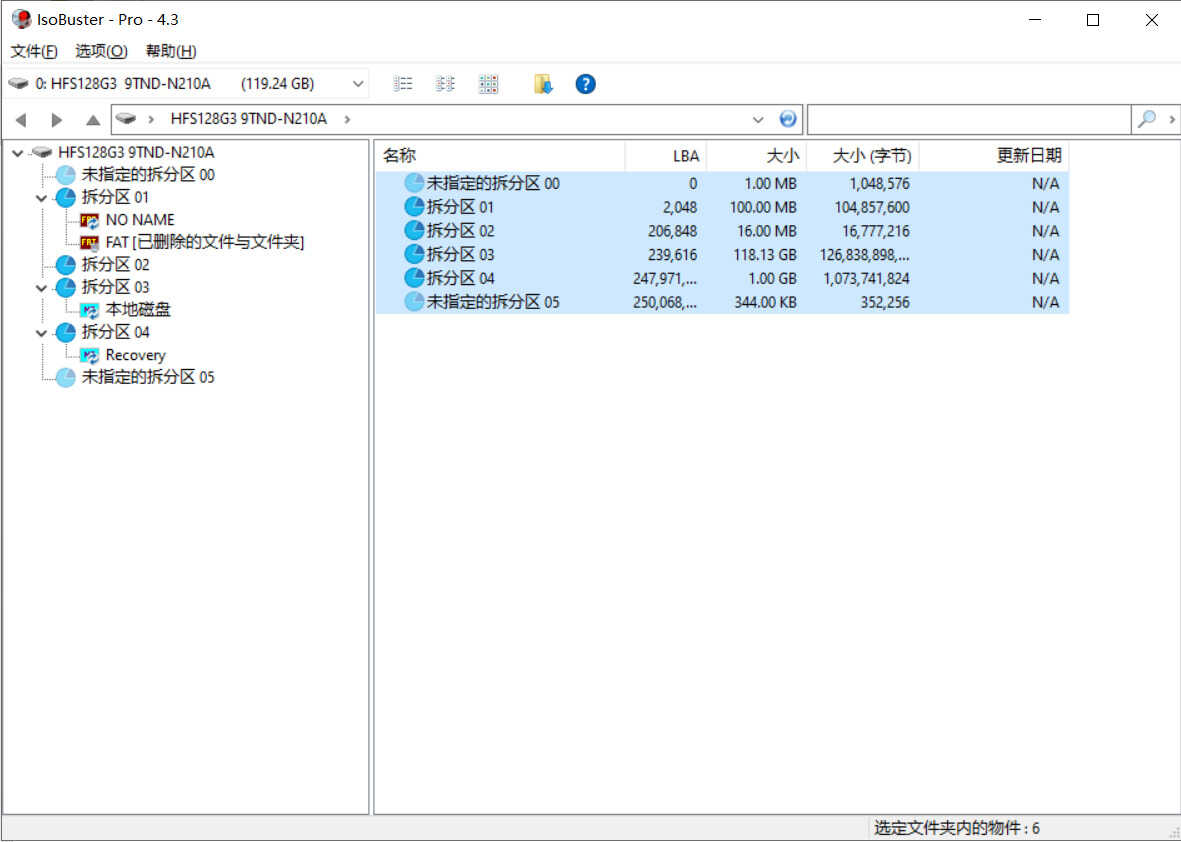Open the address bar history dropdown
This screenshot has width=1181, height=842.
coord(758,119)
